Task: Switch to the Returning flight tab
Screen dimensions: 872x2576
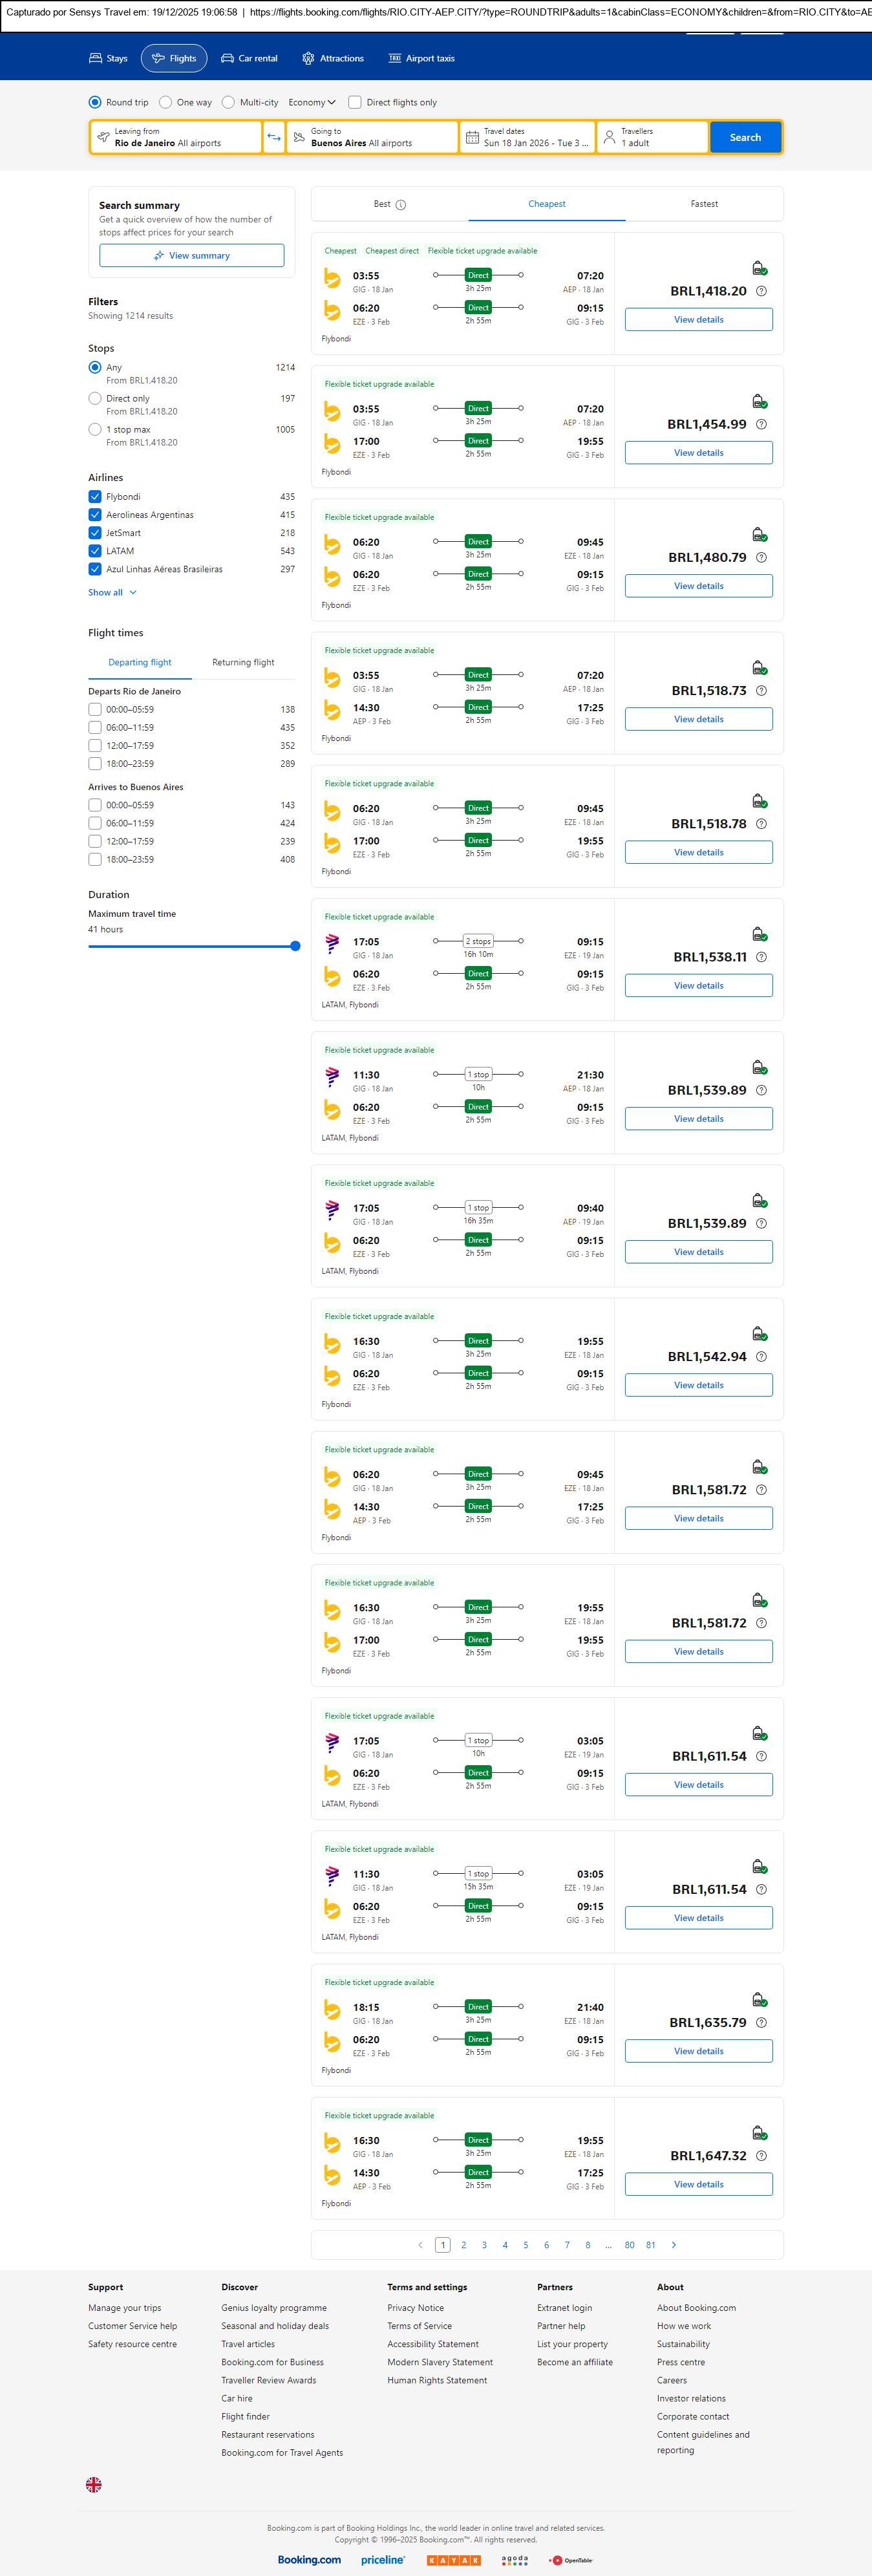Action: click(x=243, y=662)
